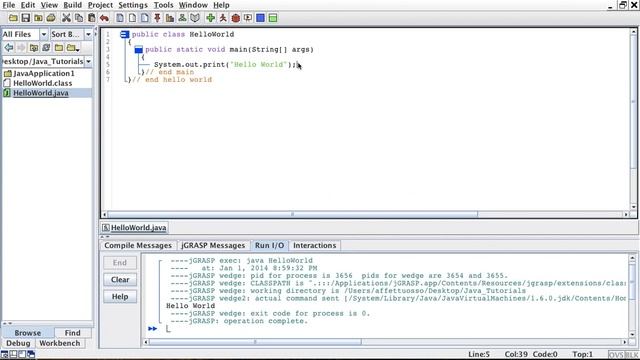
Task: Open folder-with-arrow dropdown in browser toolbar
Action: (73, 48)
